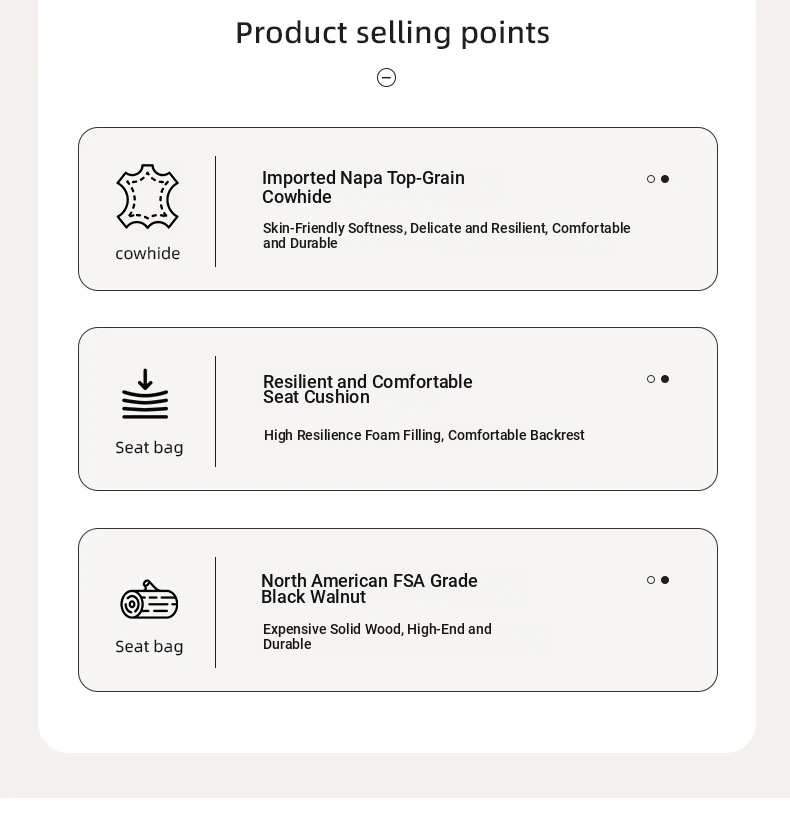The width and height of the screenshot is (790, 821).
Task: Select the filled dot on the seat cushion card
Action: click(665, 379)
